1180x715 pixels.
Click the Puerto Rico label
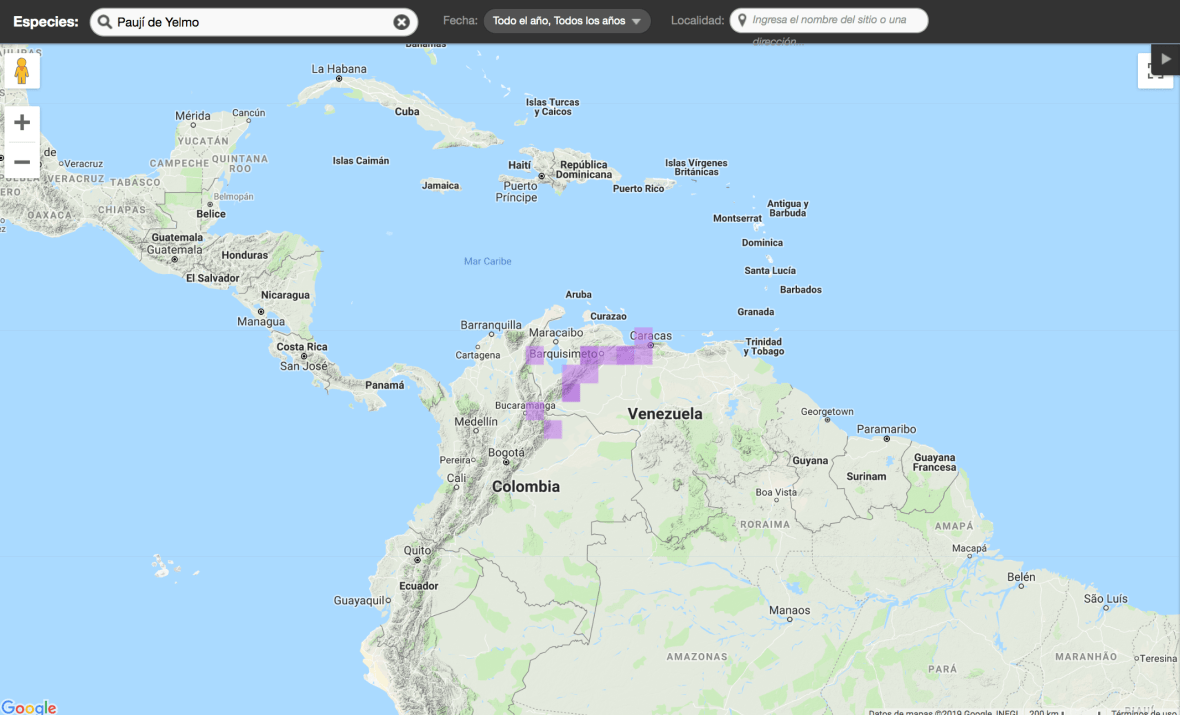coord(638,189)
